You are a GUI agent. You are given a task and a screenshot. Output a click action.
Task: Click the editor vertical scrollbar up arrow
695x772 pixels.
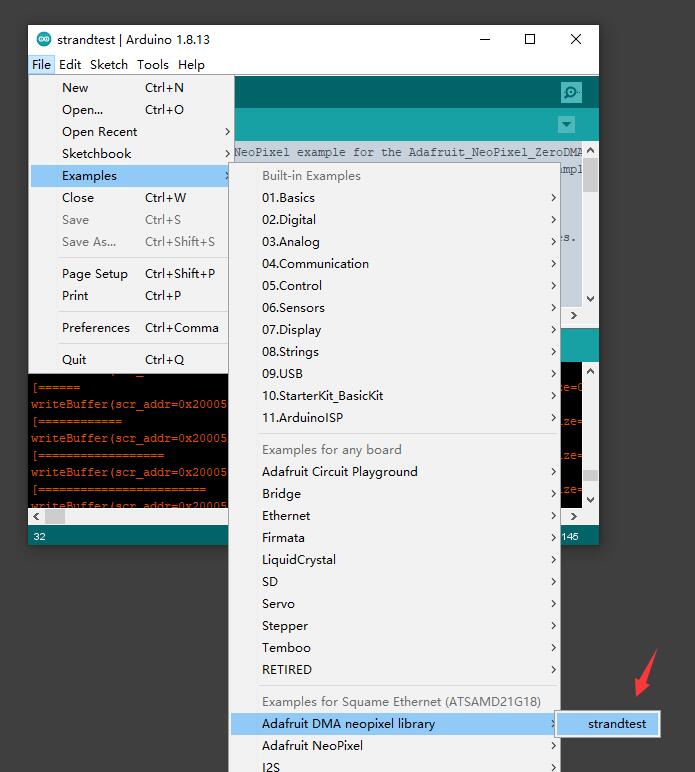point(591,150)
